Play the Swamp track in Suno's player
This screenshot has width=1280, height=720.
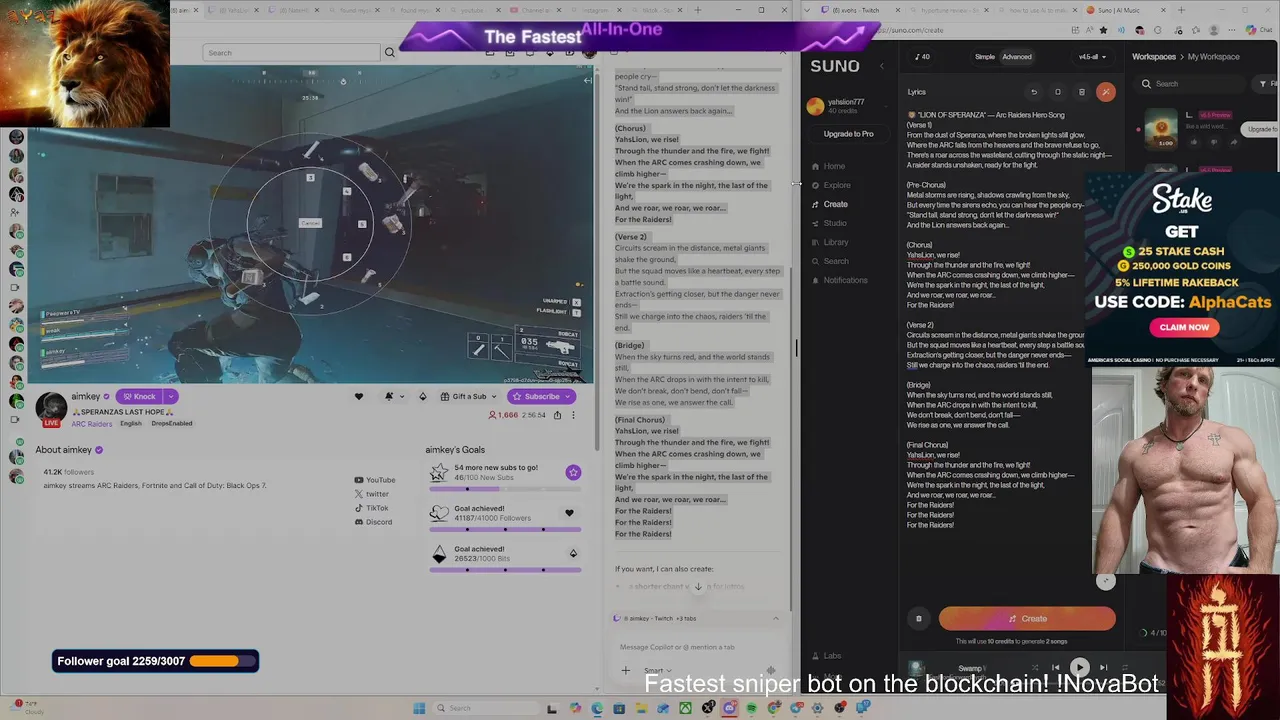tap(1079, 667)
